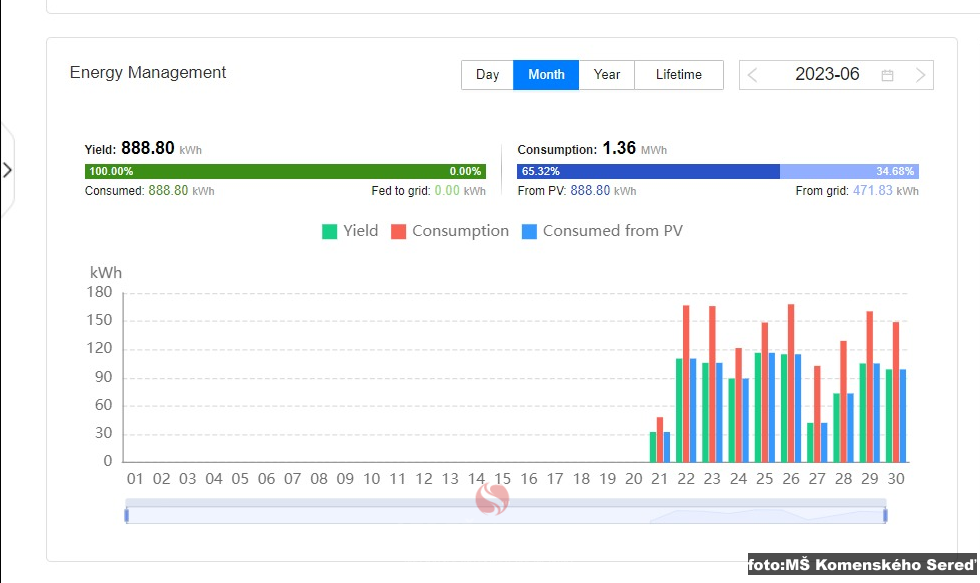This screenshot has width=980, height=583.
Task: Click y-axis label 180
Action: (99, 292)
